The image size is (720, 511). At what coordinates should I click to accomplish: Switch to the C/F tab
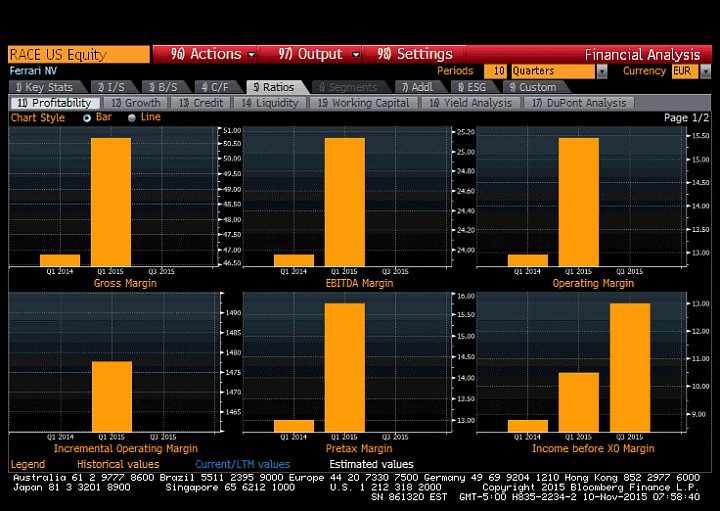(219, 87)
